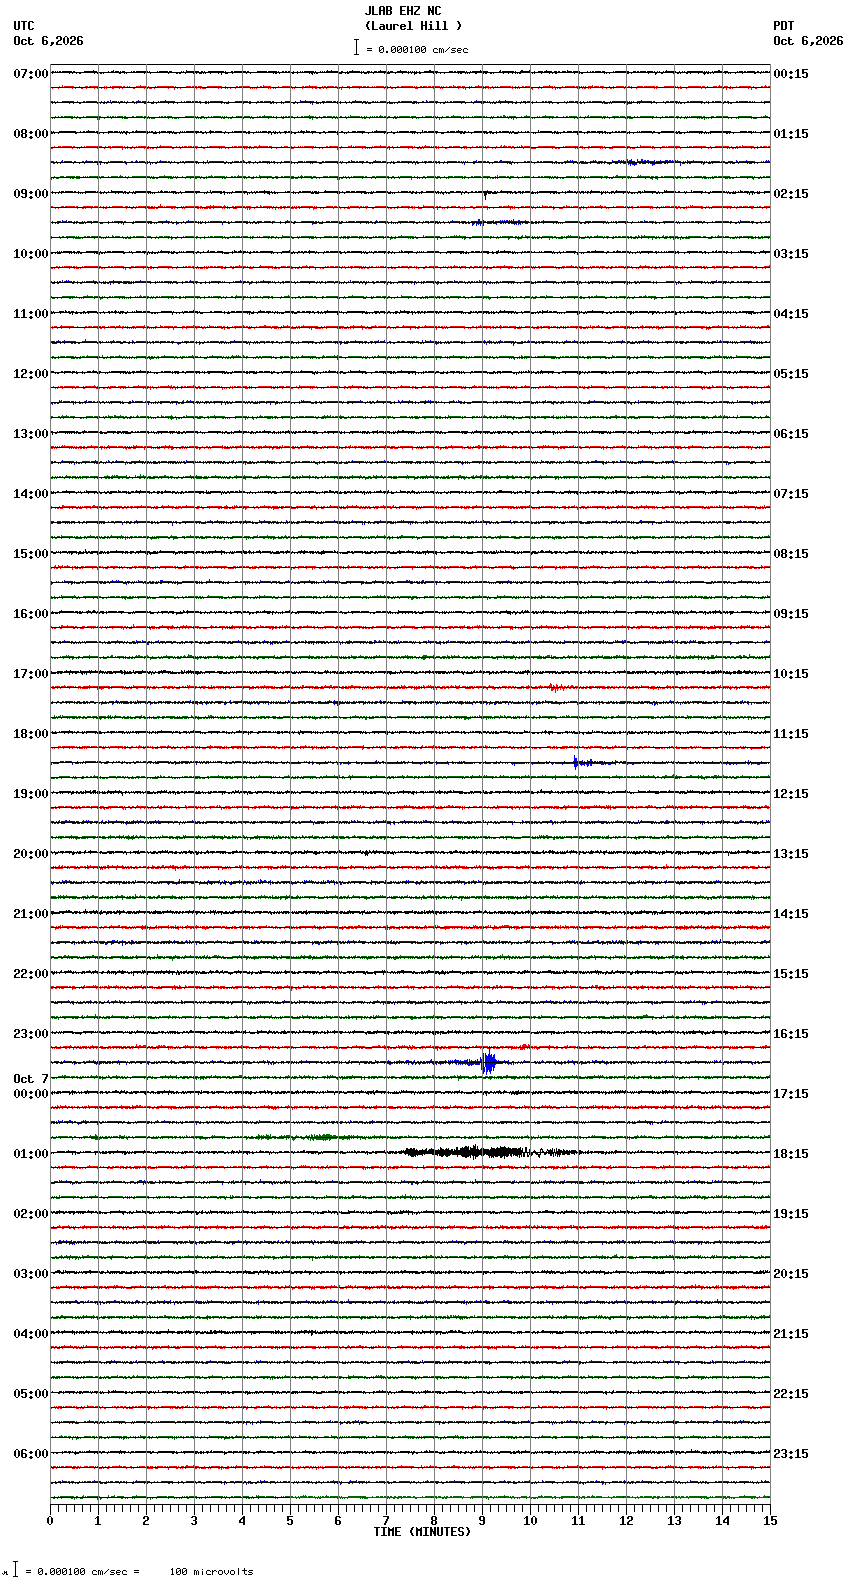This screenshot has width=850, height=1584.
Task: Click the '00:15' PDT time label
Action: tap(790, 74)
